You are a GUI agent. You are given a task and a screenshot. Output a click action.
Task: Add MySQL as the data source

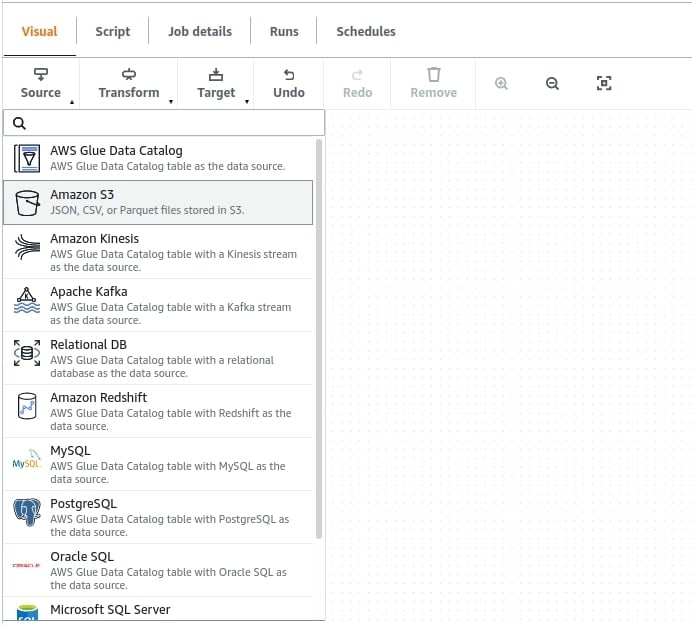(x=158, y=464)
